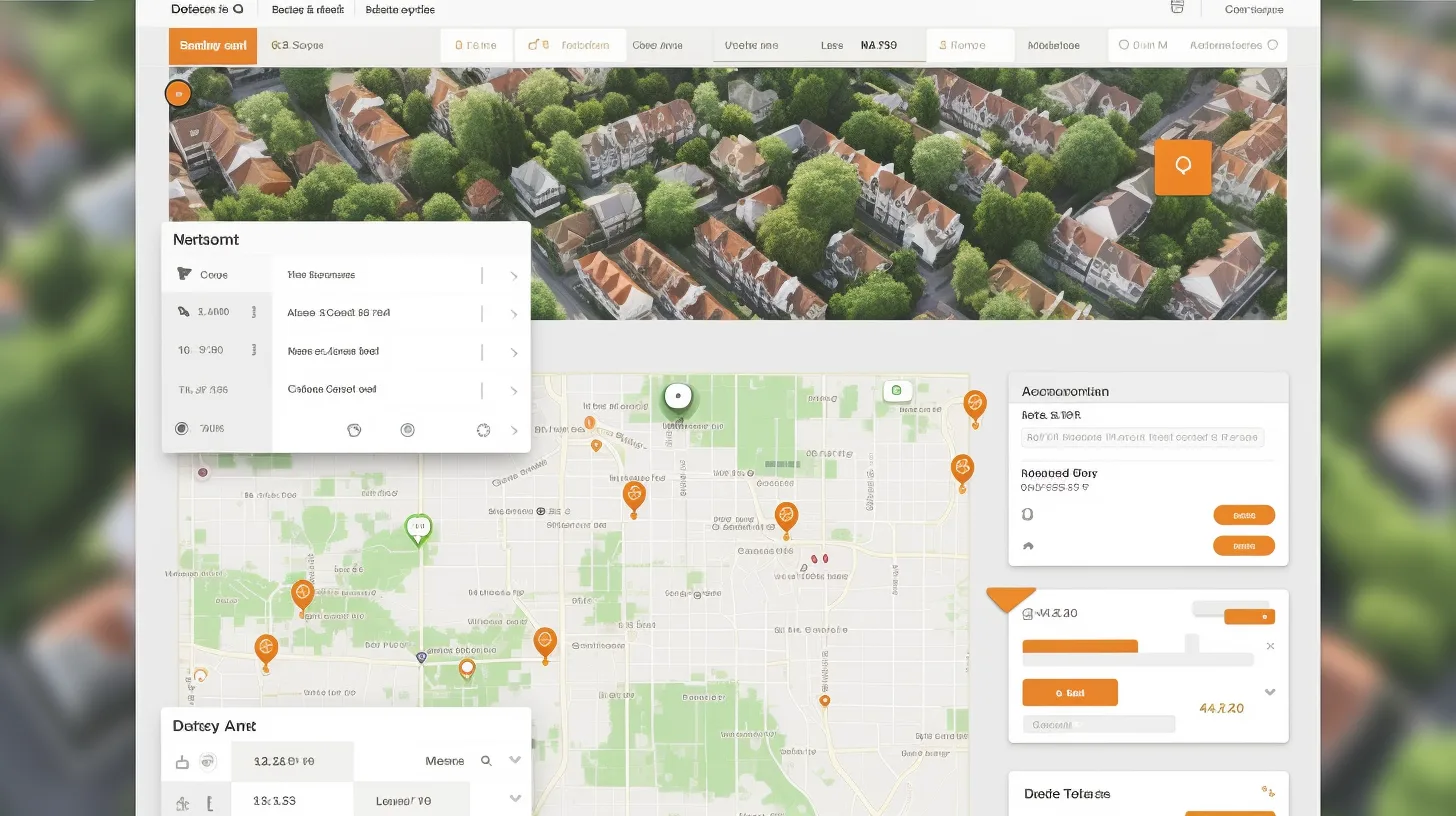Expand the first Nertsomt row using its chevron
Screen dimensions: 1456x816
[514, 276]
